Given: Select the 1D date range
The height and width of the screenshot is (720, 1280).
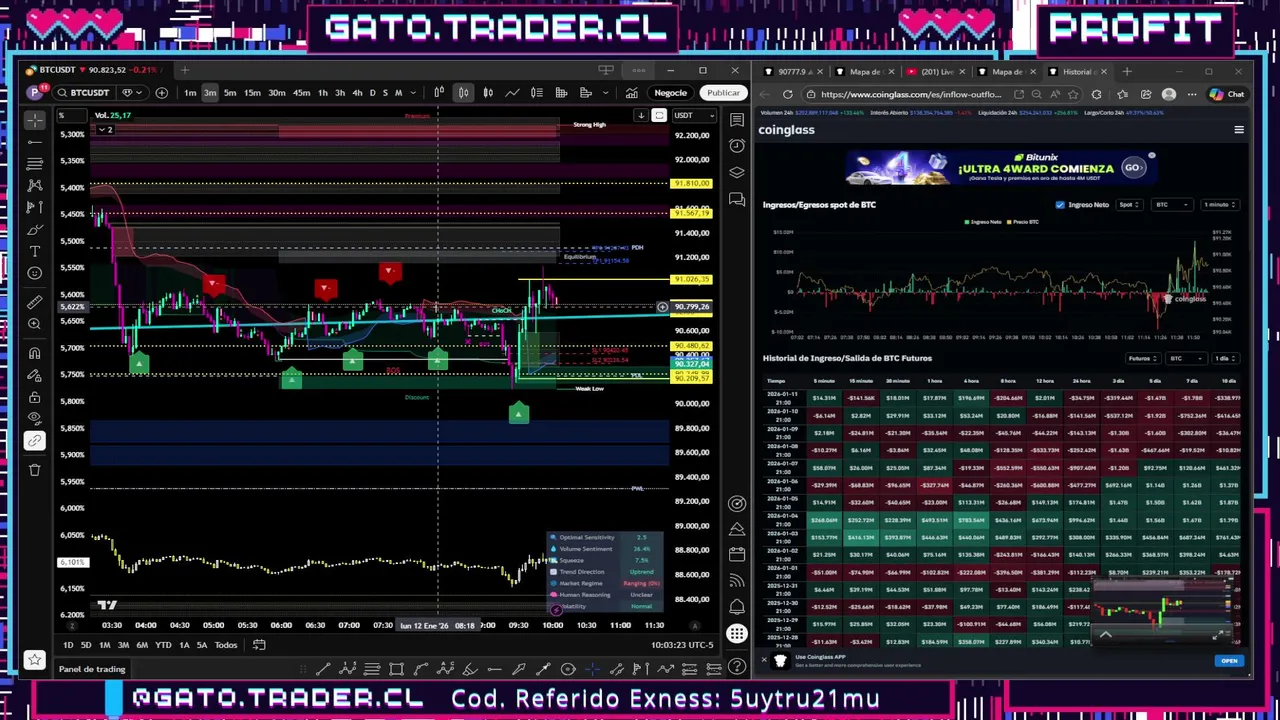Looking at the screenshot, I should (68, 645).
